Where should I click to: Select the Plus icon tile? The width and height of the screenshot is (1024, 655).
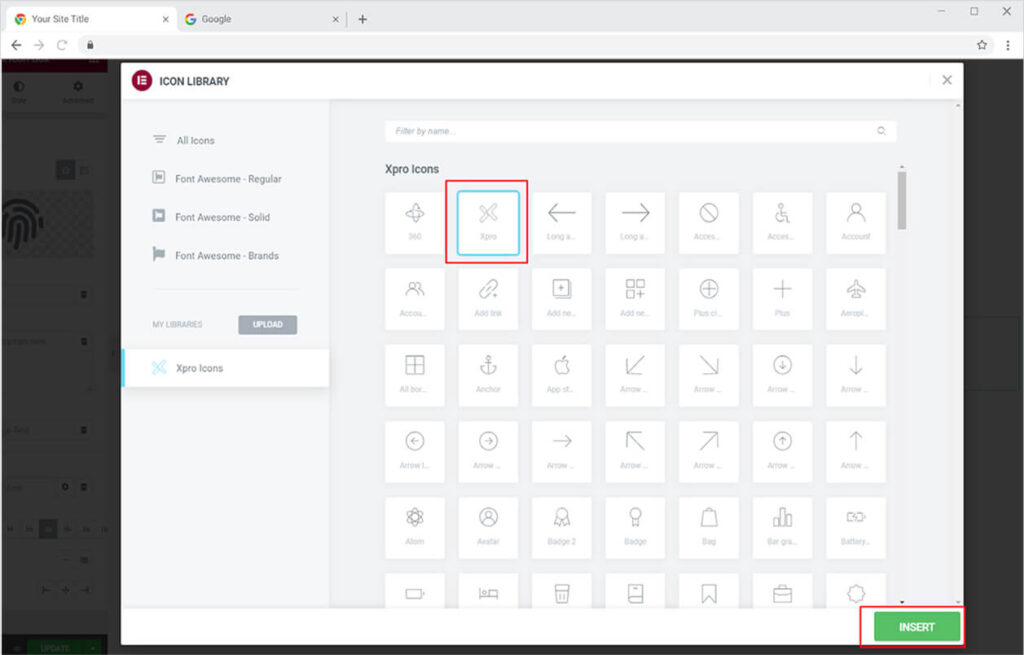pos(782,298)
